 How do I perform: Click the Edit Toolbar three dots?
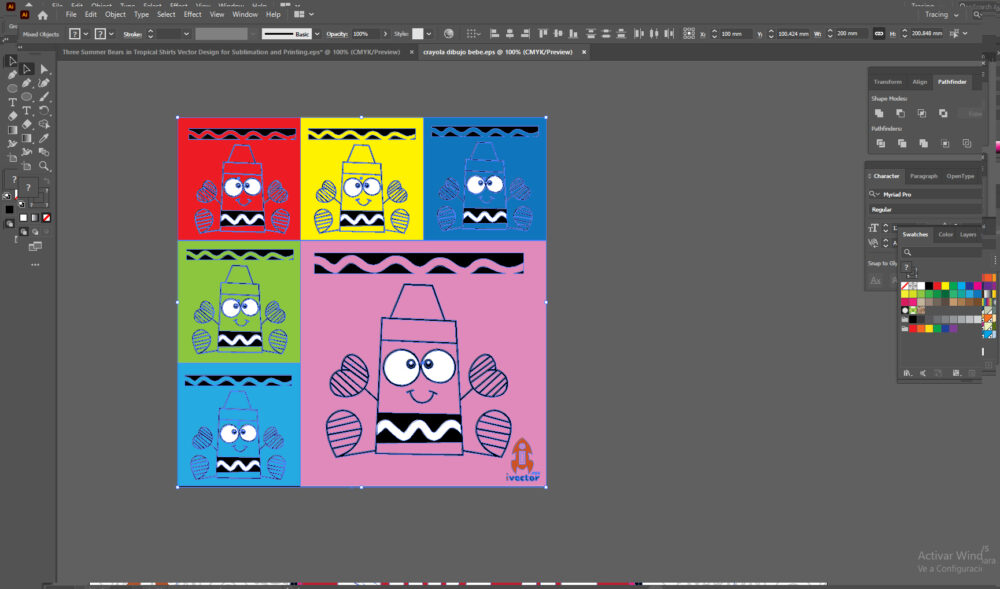click(x=35, y=265)
